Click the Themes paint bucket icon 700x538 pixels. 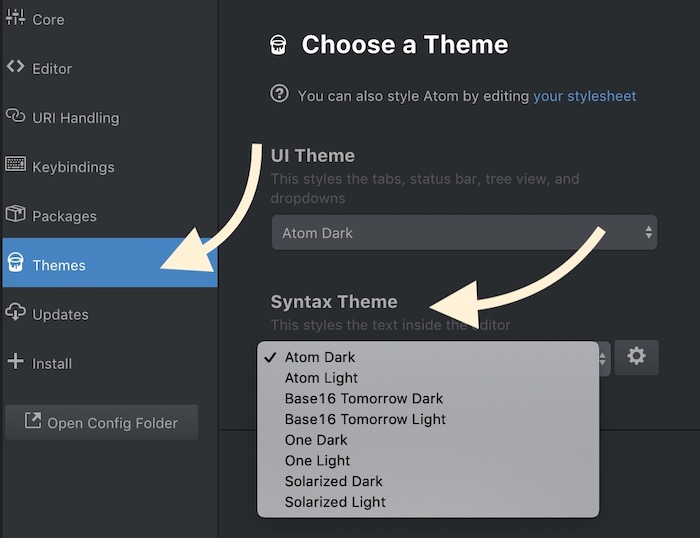point(15,264)
